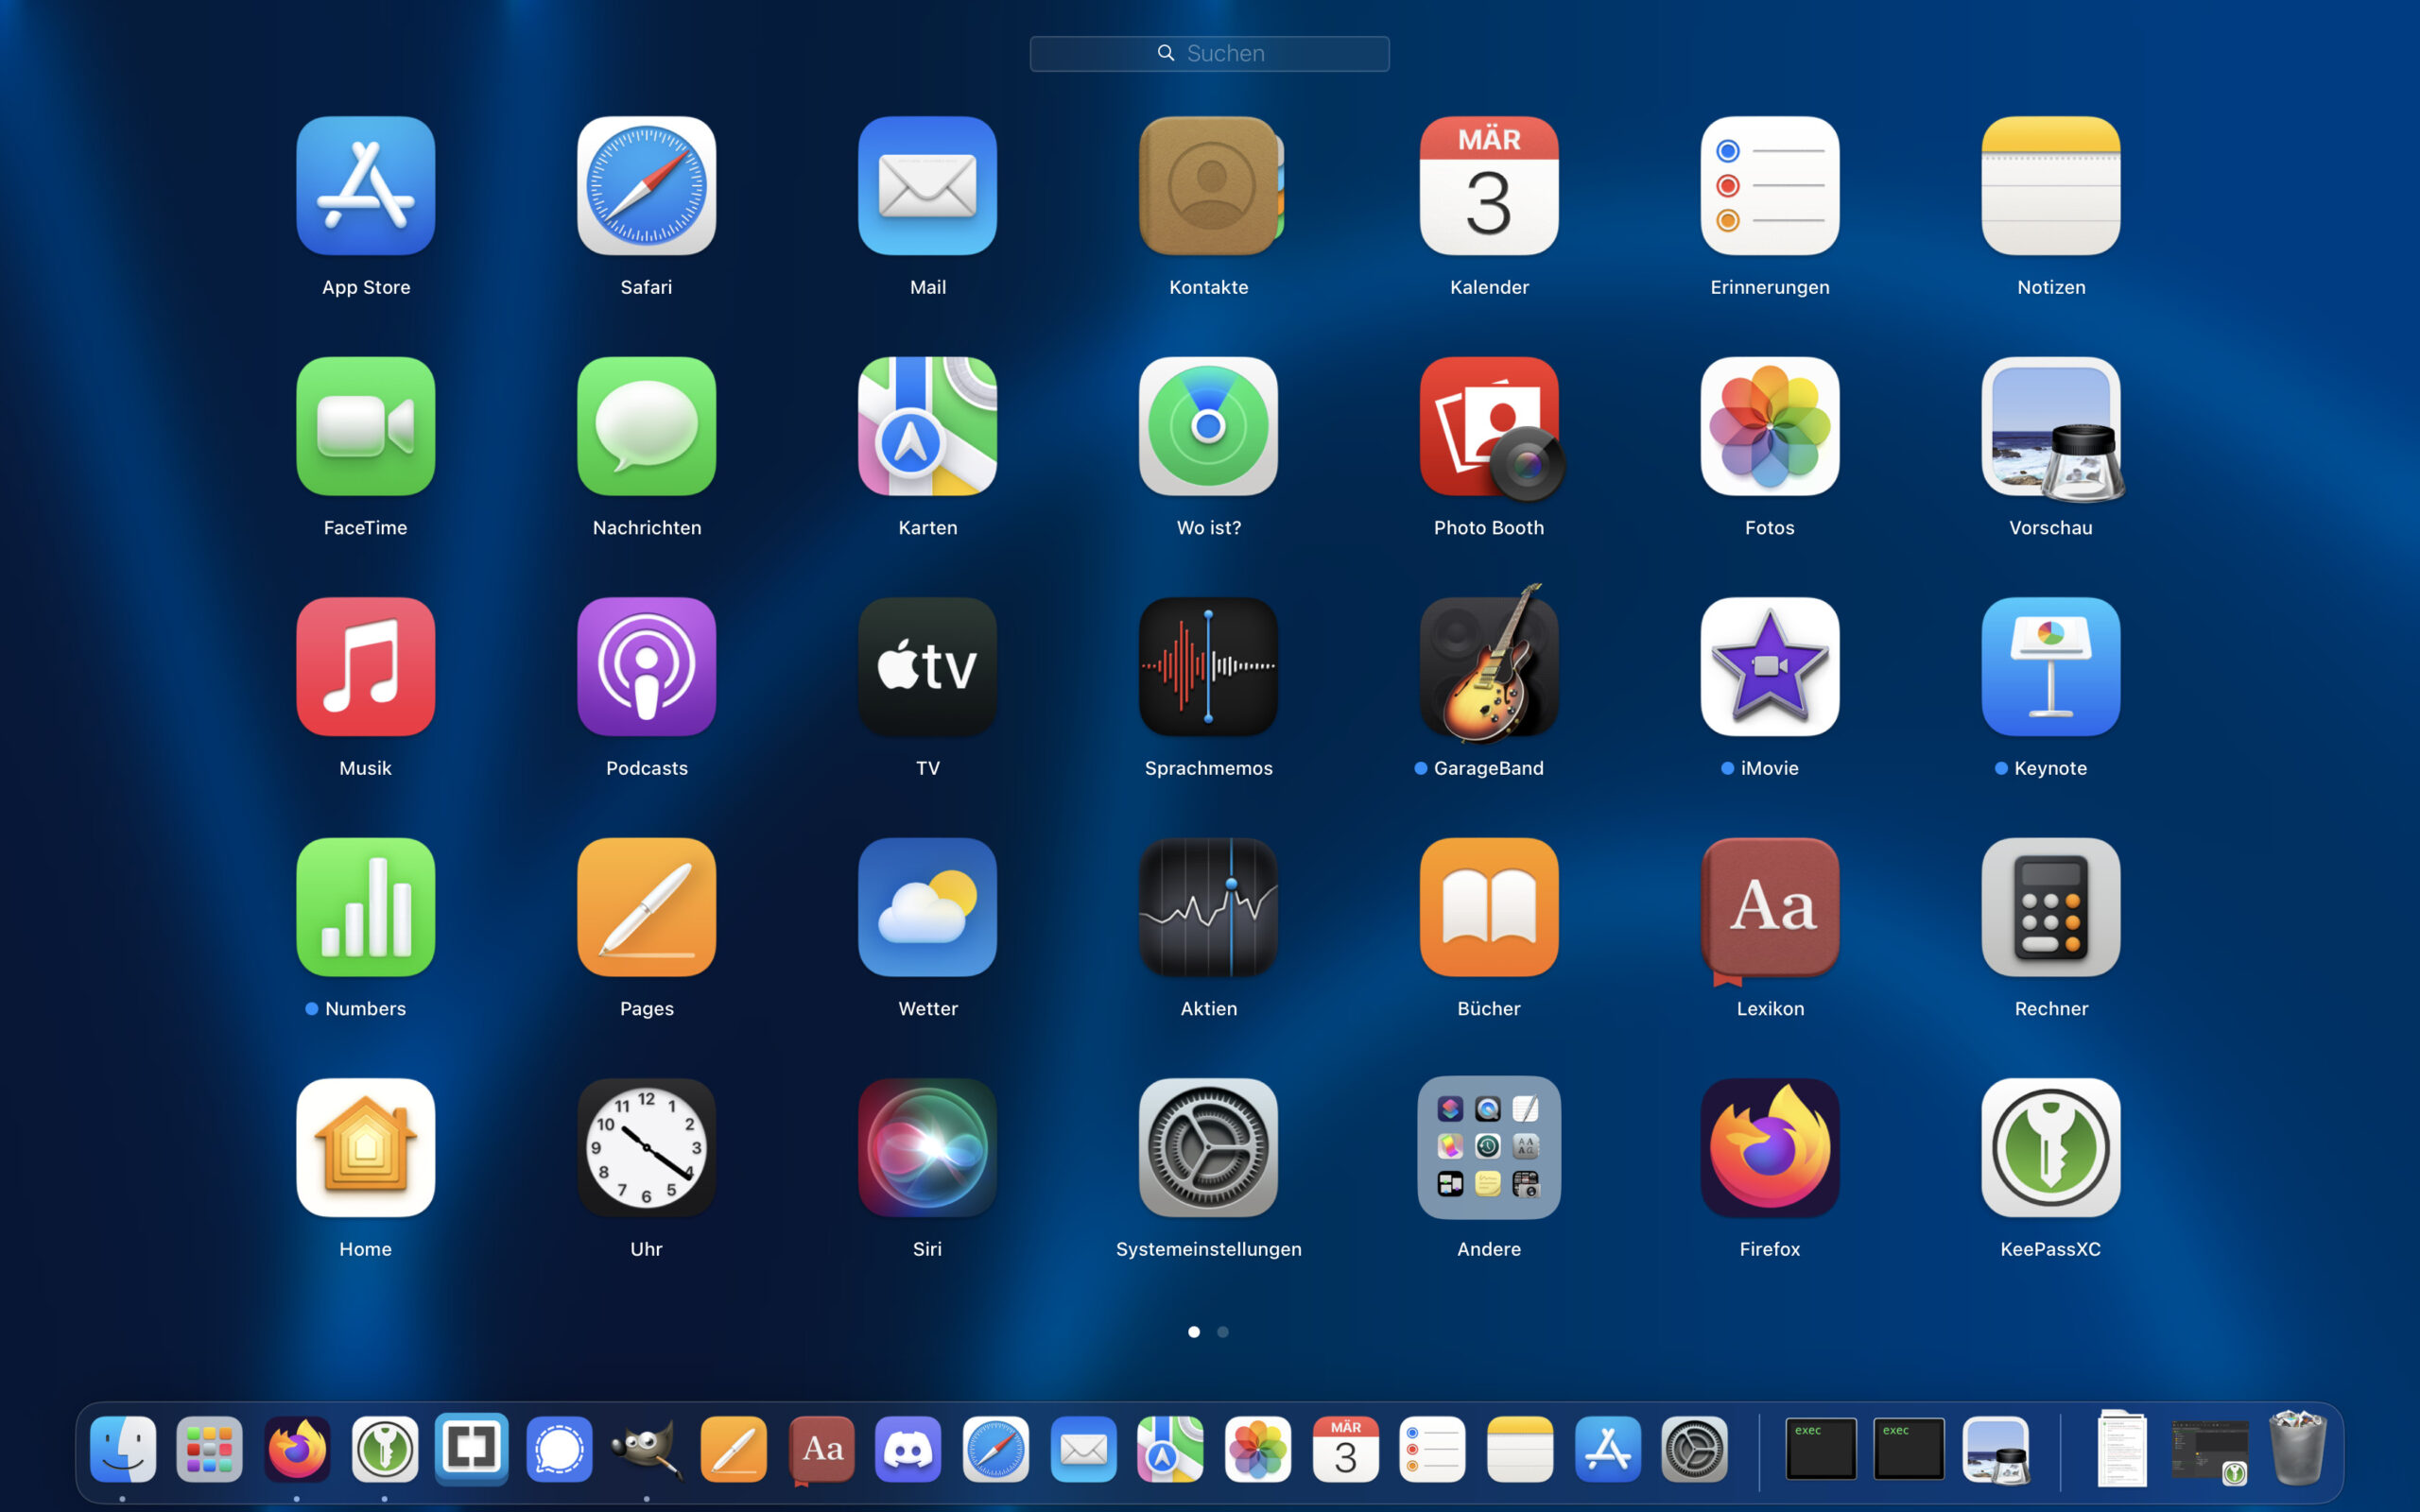Open App Store from the Launchpad grid

(365, 186)
